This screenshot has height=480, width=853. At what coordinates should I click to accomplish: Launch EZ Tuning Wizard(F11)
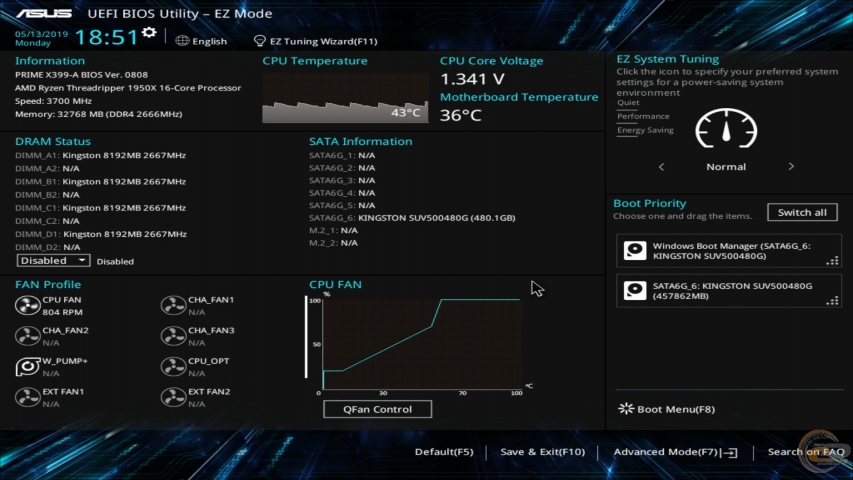pyautogui.click(x=323, y=41)
